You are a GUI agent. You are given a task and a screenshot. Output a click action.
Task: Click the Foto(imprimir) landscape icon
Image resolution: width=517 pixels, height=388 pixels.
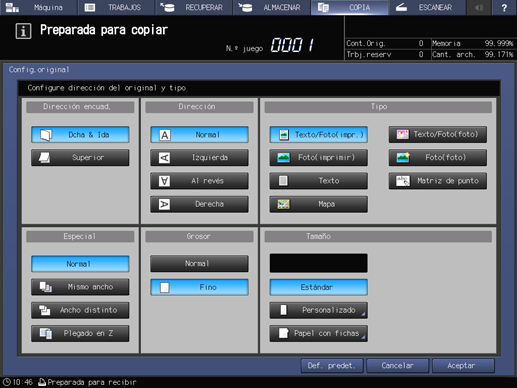[x=284, y=157]
